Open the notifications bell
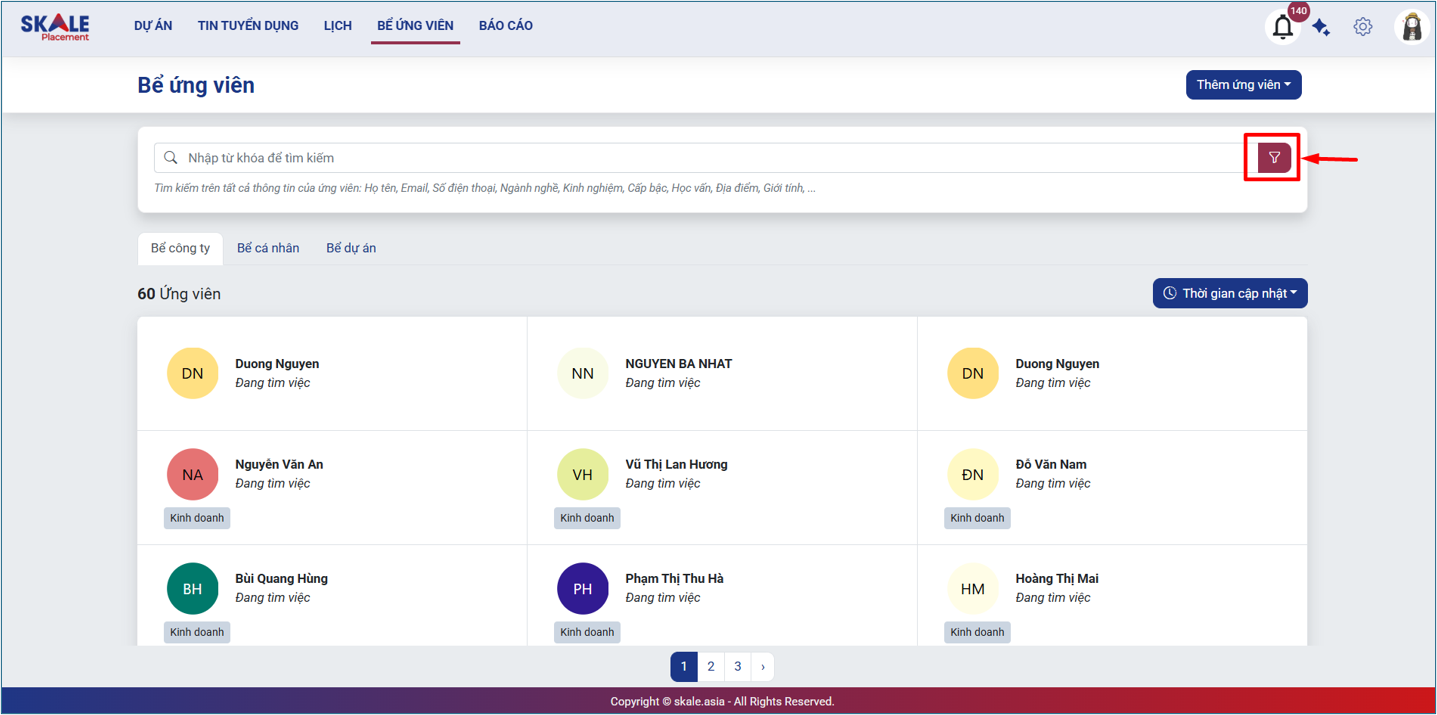This screenshot has width=1437, height=715. pyautogui.click(x=1283, y=28)
